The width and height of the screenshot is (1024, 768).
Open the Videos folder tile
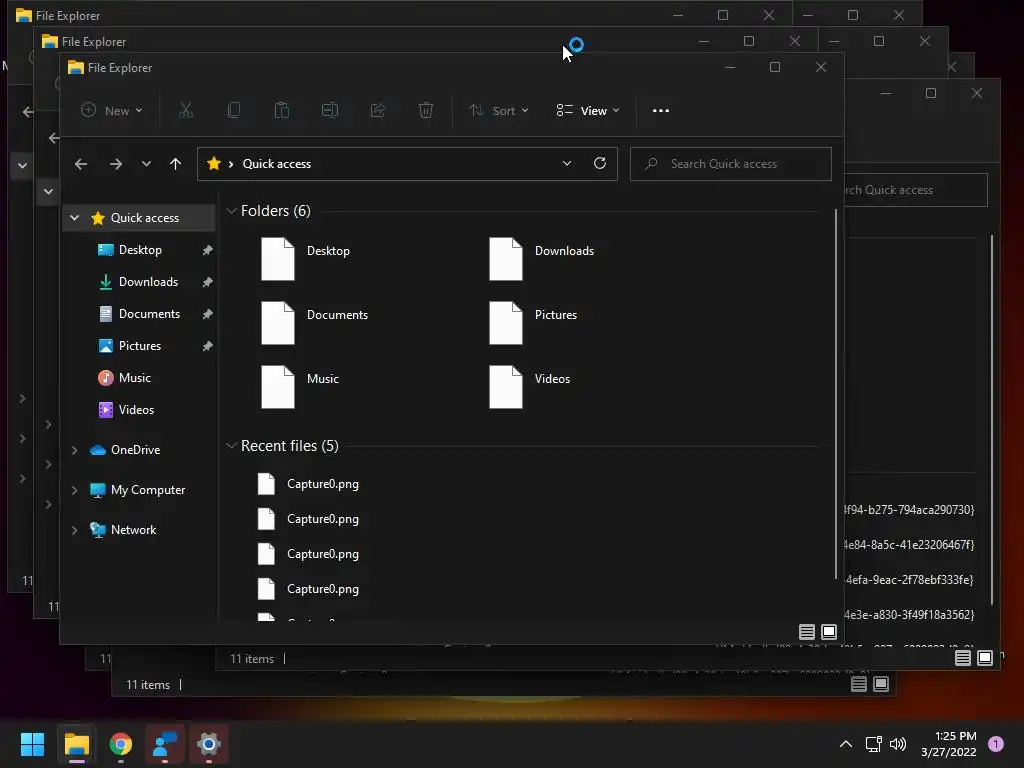pos(530,387)
